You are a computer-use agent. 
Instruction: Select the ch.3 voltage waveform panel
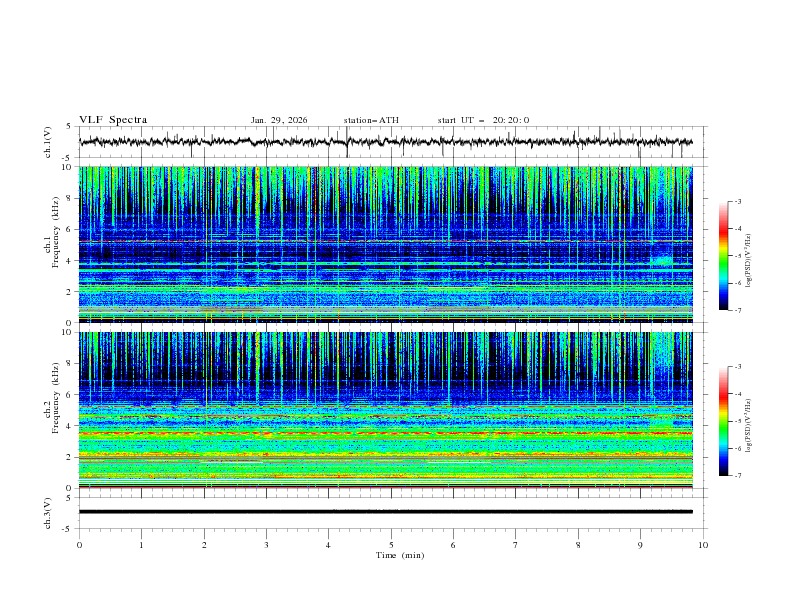click(x=390, y=512)
